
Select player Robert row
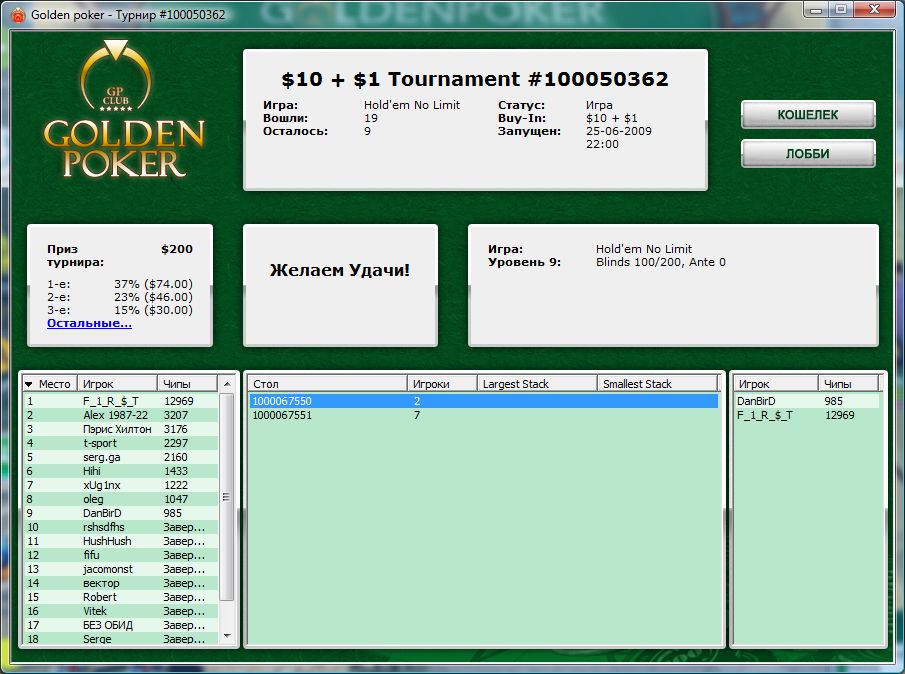pos(121,597)
